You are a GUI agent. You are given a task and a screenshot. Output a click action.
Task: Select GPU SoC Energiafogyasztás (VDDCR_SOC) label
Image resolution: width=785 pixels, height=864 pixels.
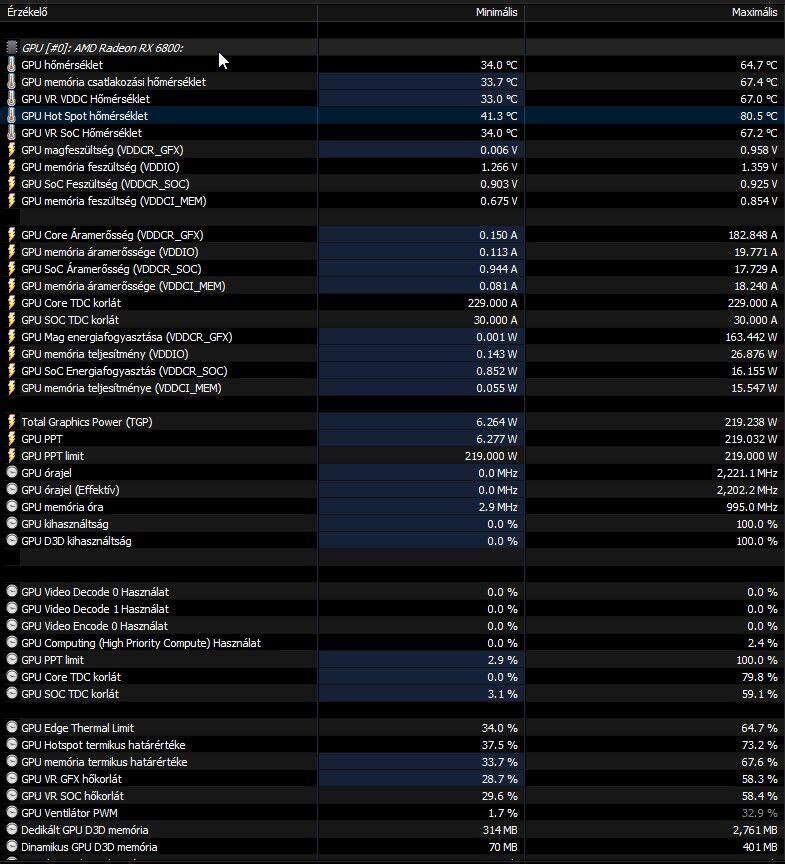coord(124,371)
